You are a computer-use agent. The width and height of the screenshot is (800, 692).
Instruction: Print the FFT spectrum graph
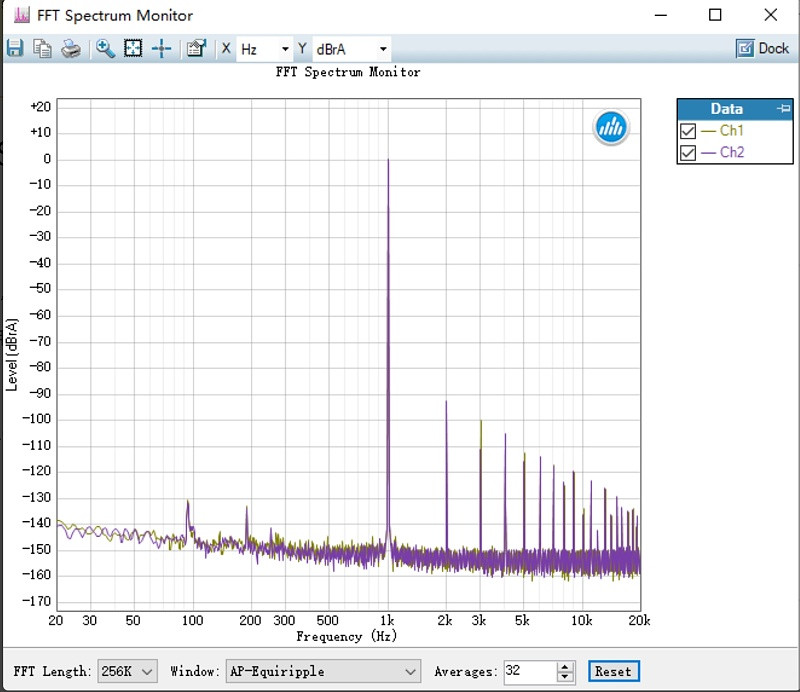coord(70,49)
